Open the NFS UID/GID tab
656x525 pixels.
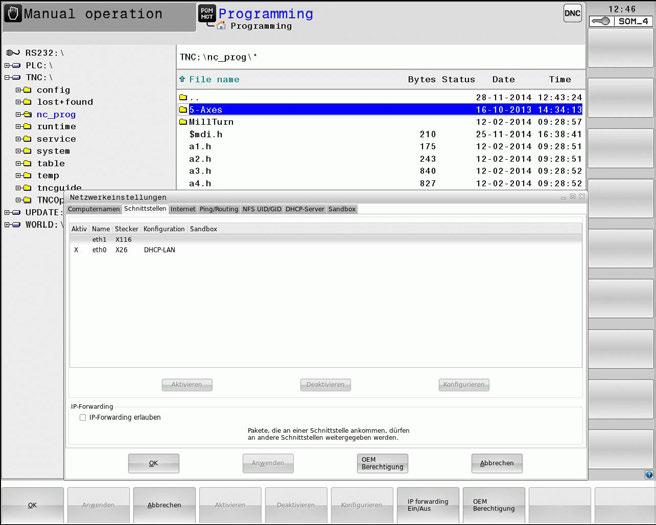pyautogui.click(x=262, y=209)
